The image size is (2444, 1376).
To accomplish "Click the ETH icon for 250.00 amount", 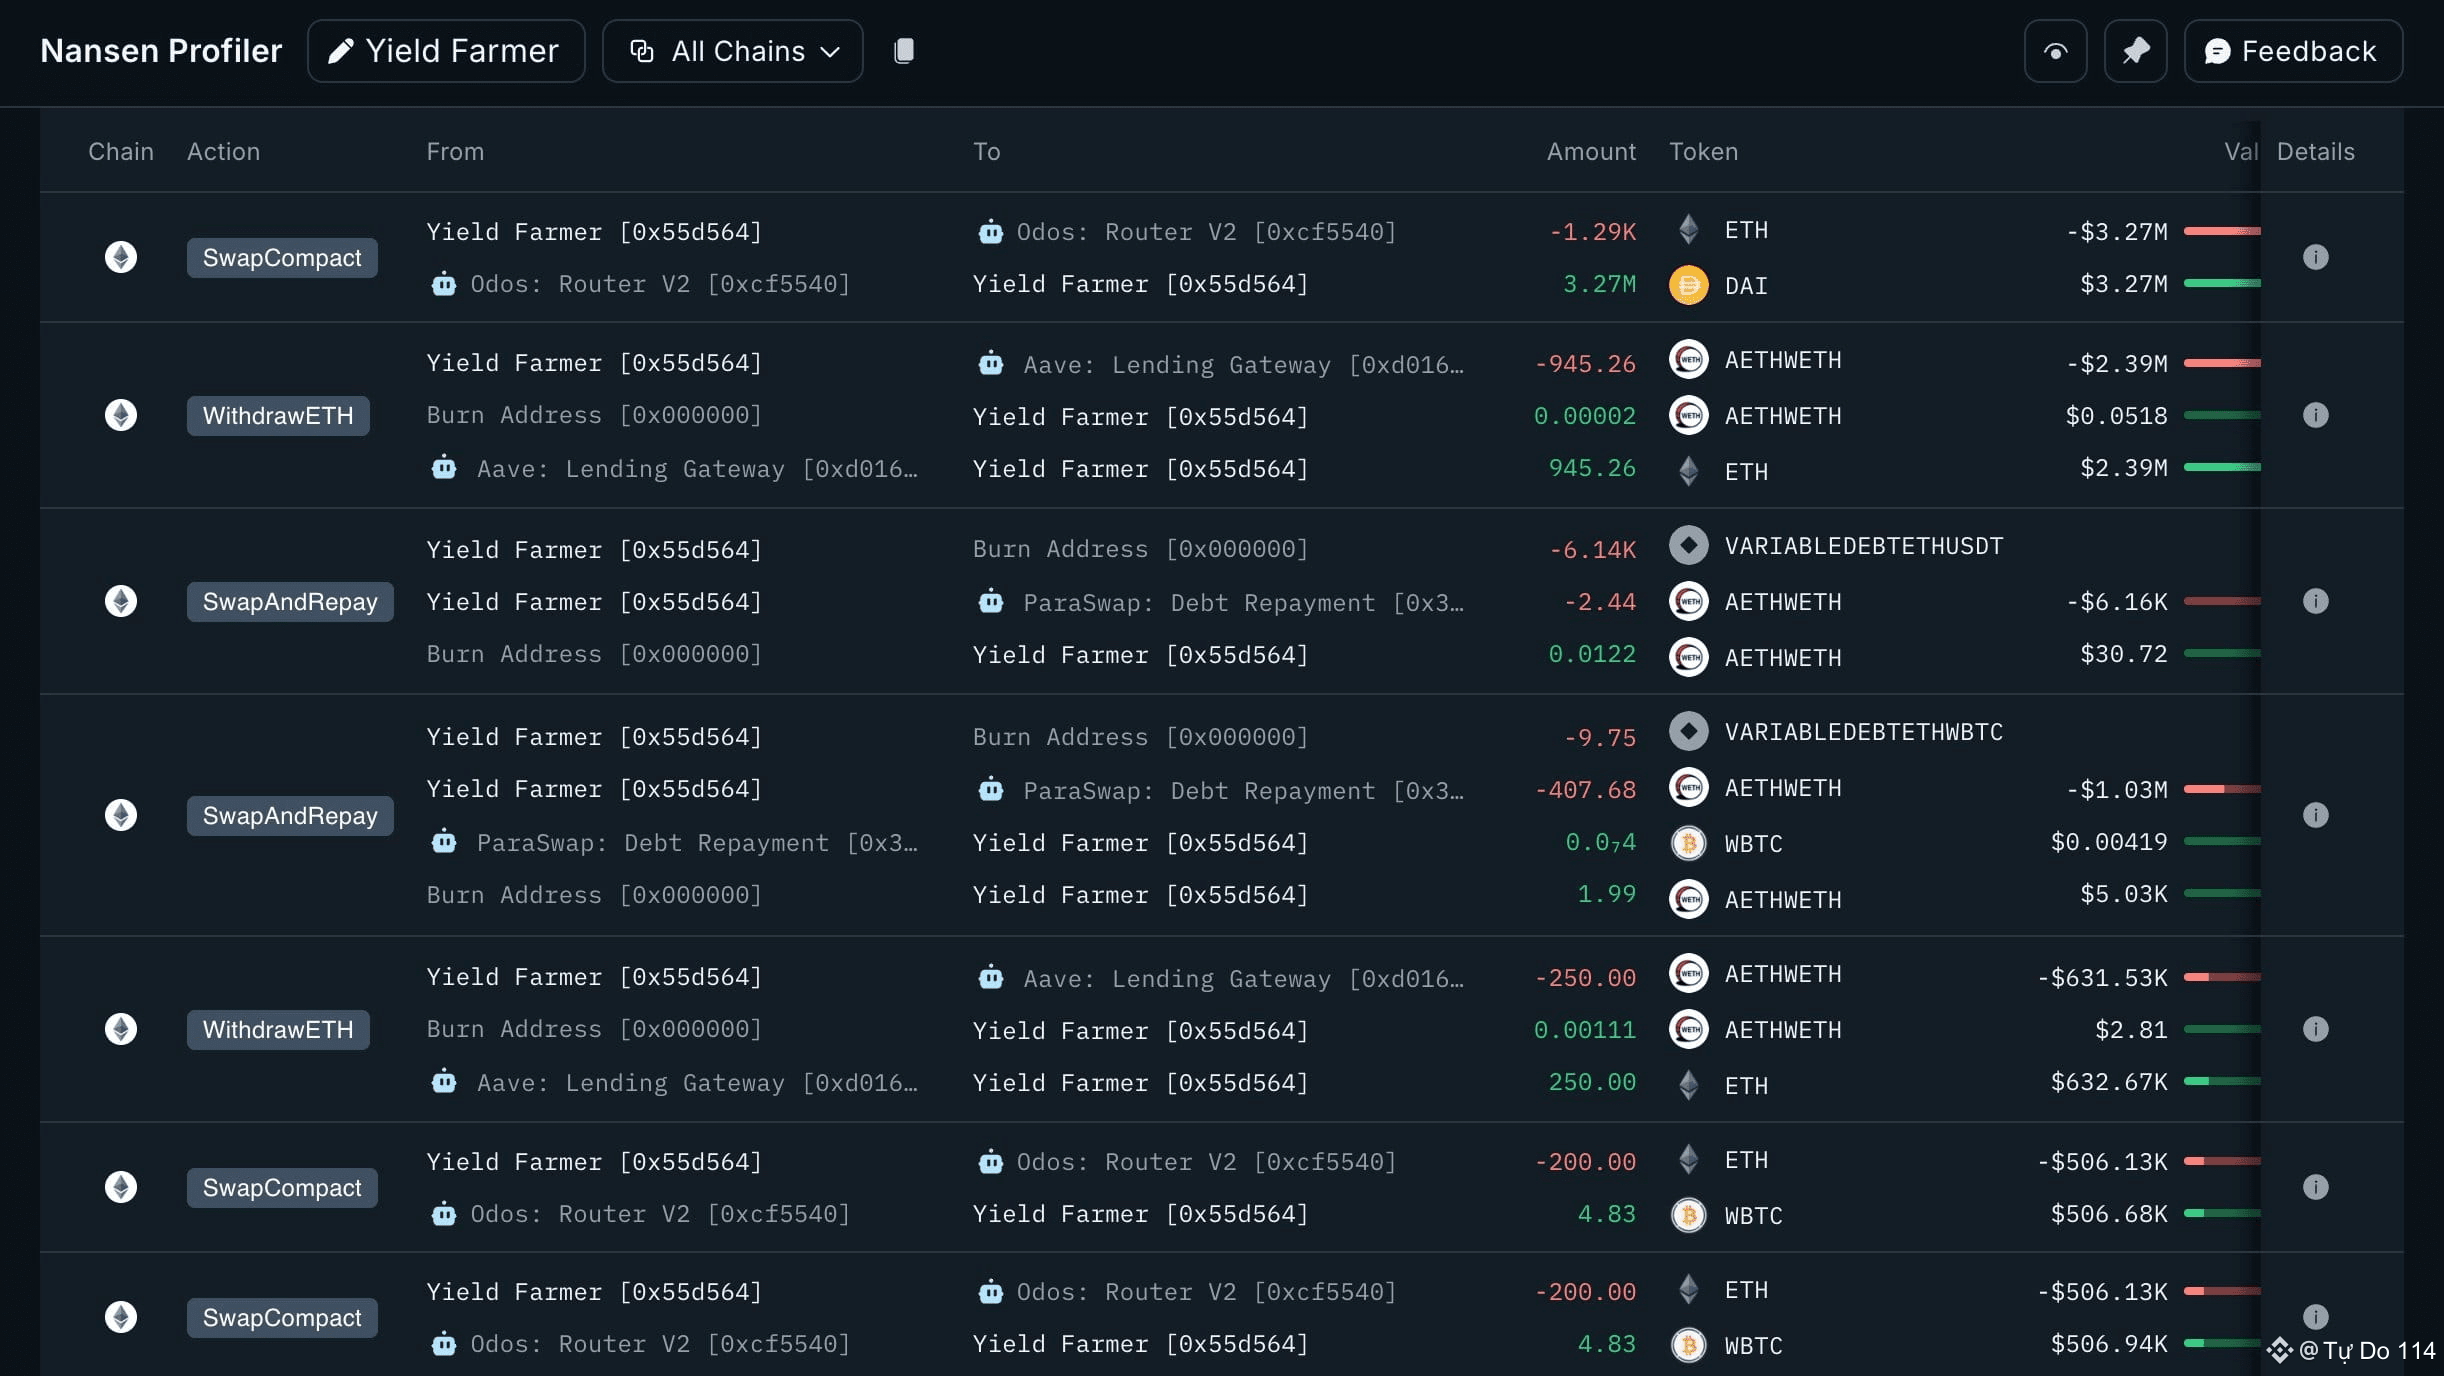I will pyautogui.click(x=1688, y=1085).
